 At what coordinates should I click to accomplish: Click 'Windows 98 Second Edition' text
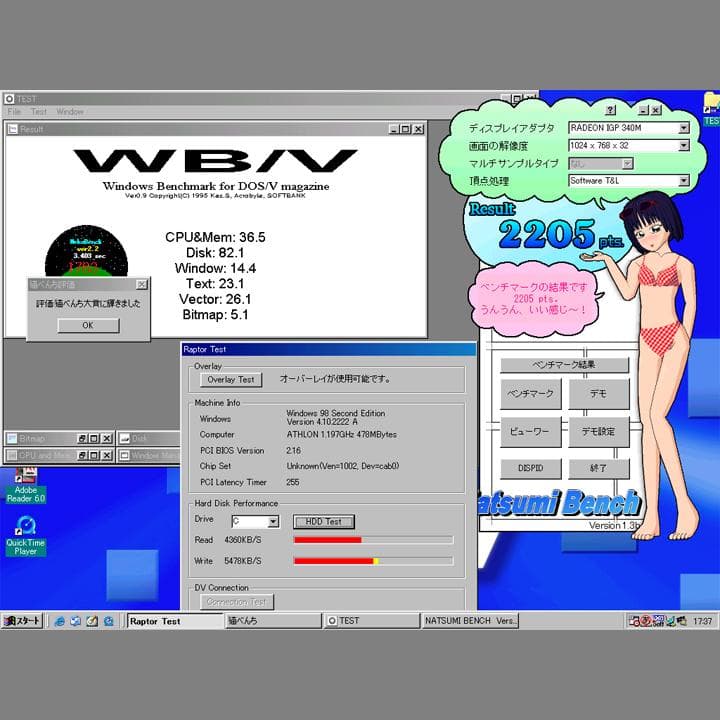(336, 413)
